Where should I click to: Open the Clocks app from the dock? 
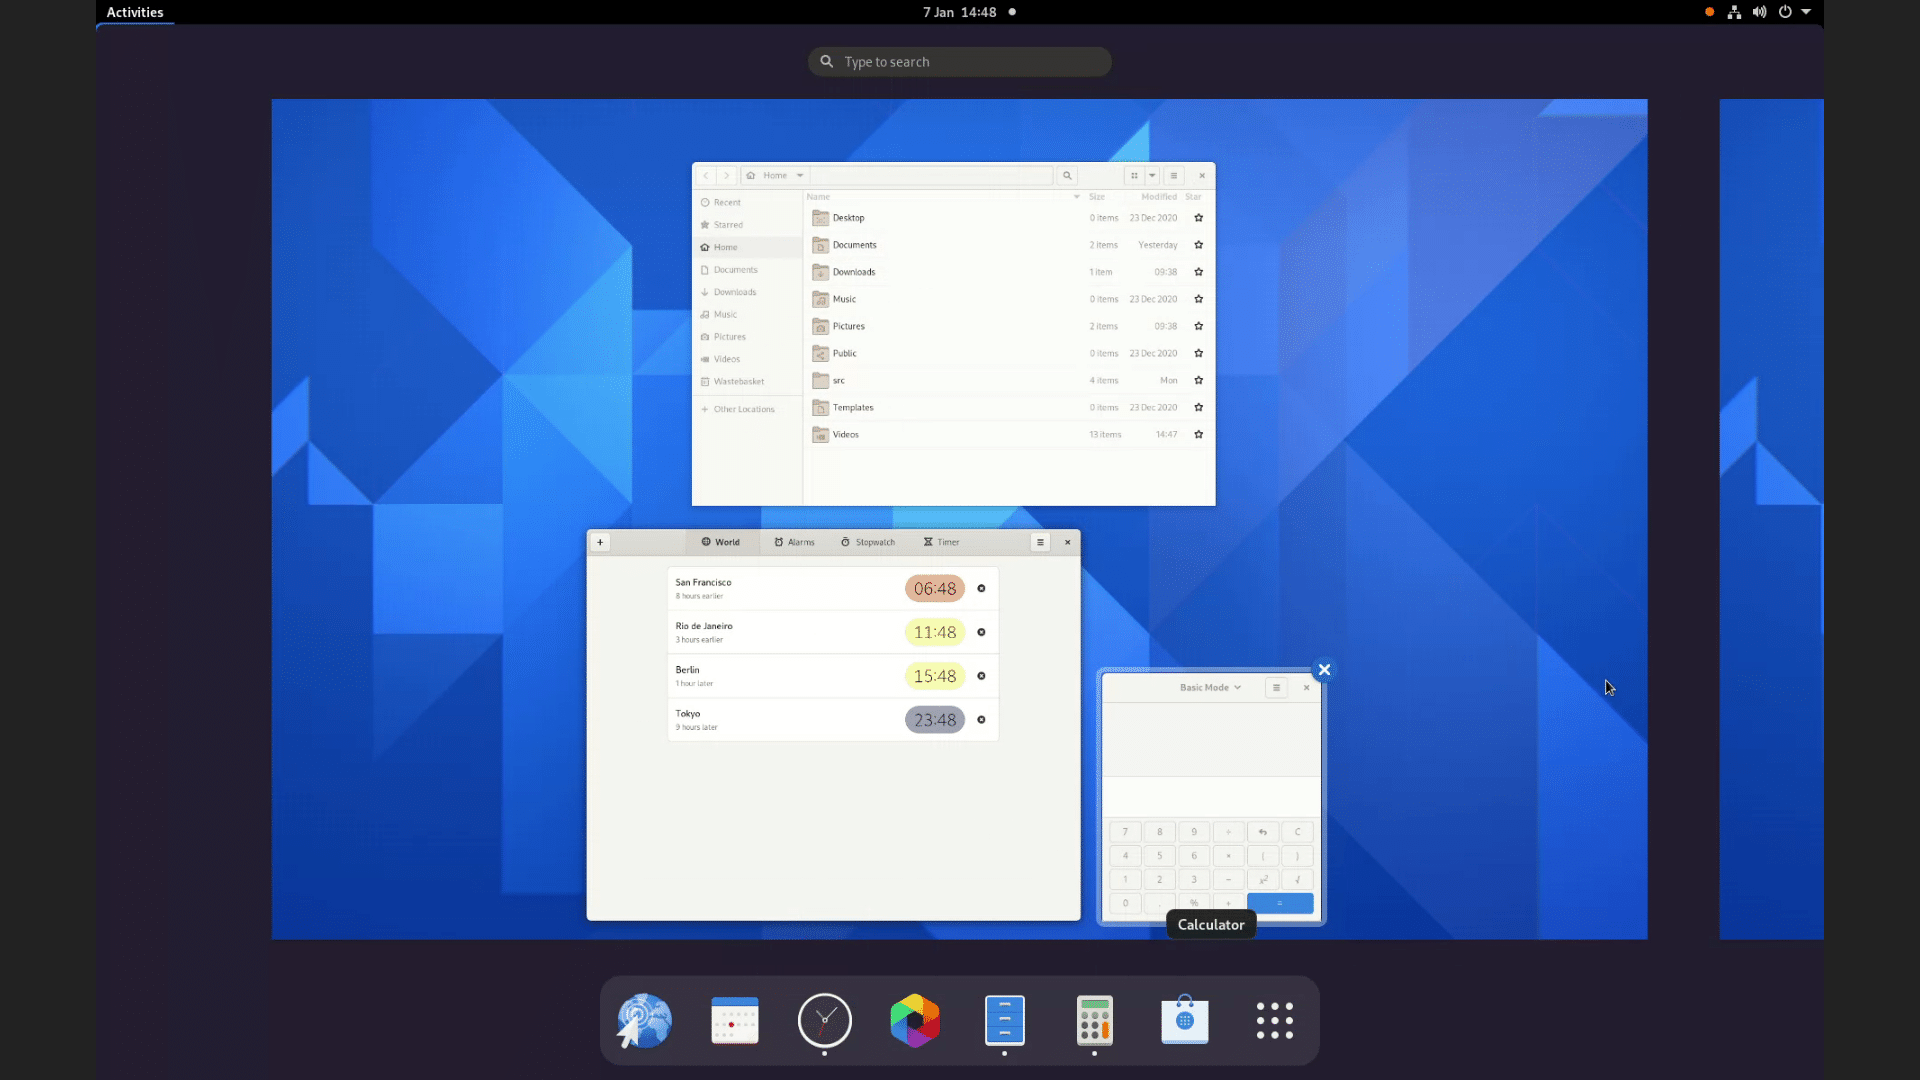825,1020
